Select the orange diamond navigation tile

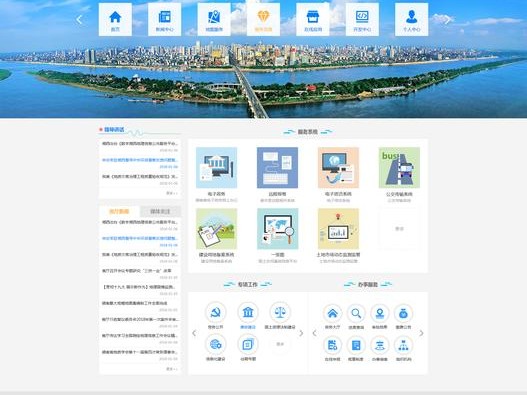[263, 19]
